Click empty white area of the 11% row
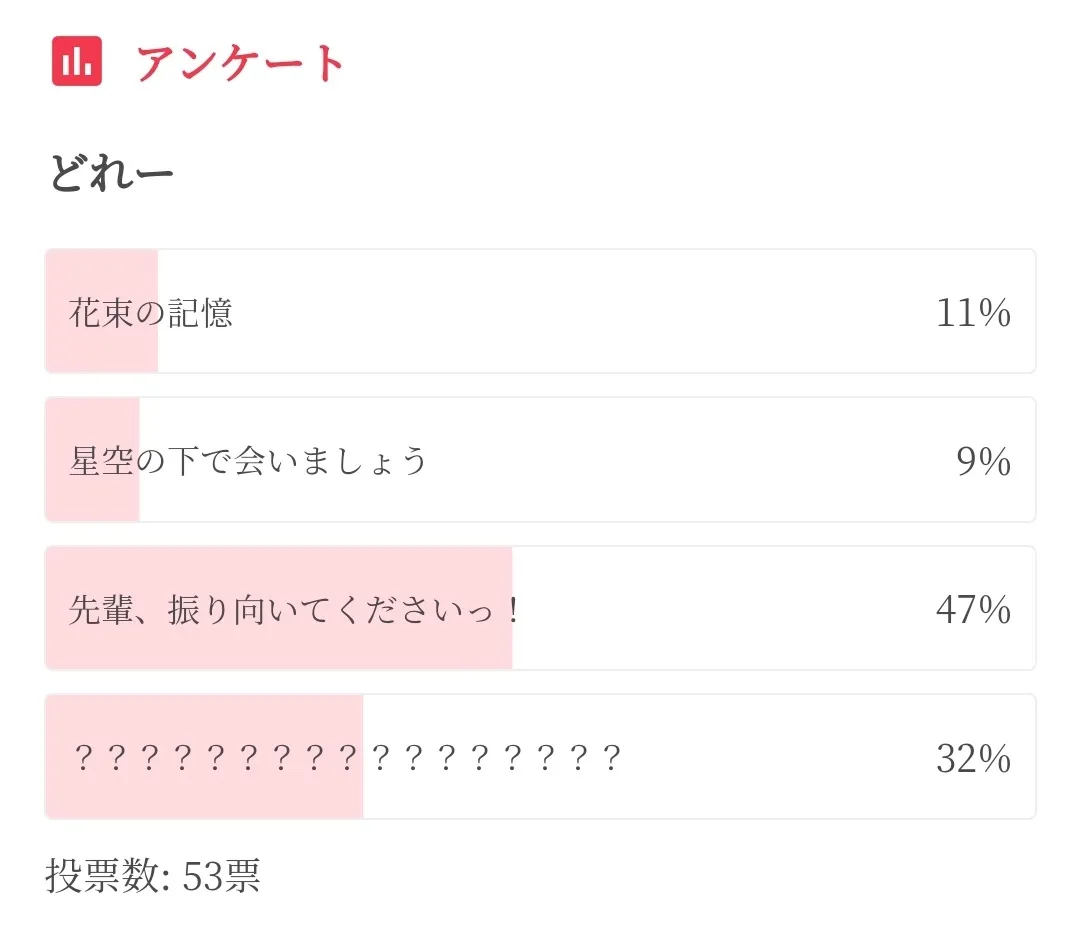 pyautogui.click(x=580, y=313)
